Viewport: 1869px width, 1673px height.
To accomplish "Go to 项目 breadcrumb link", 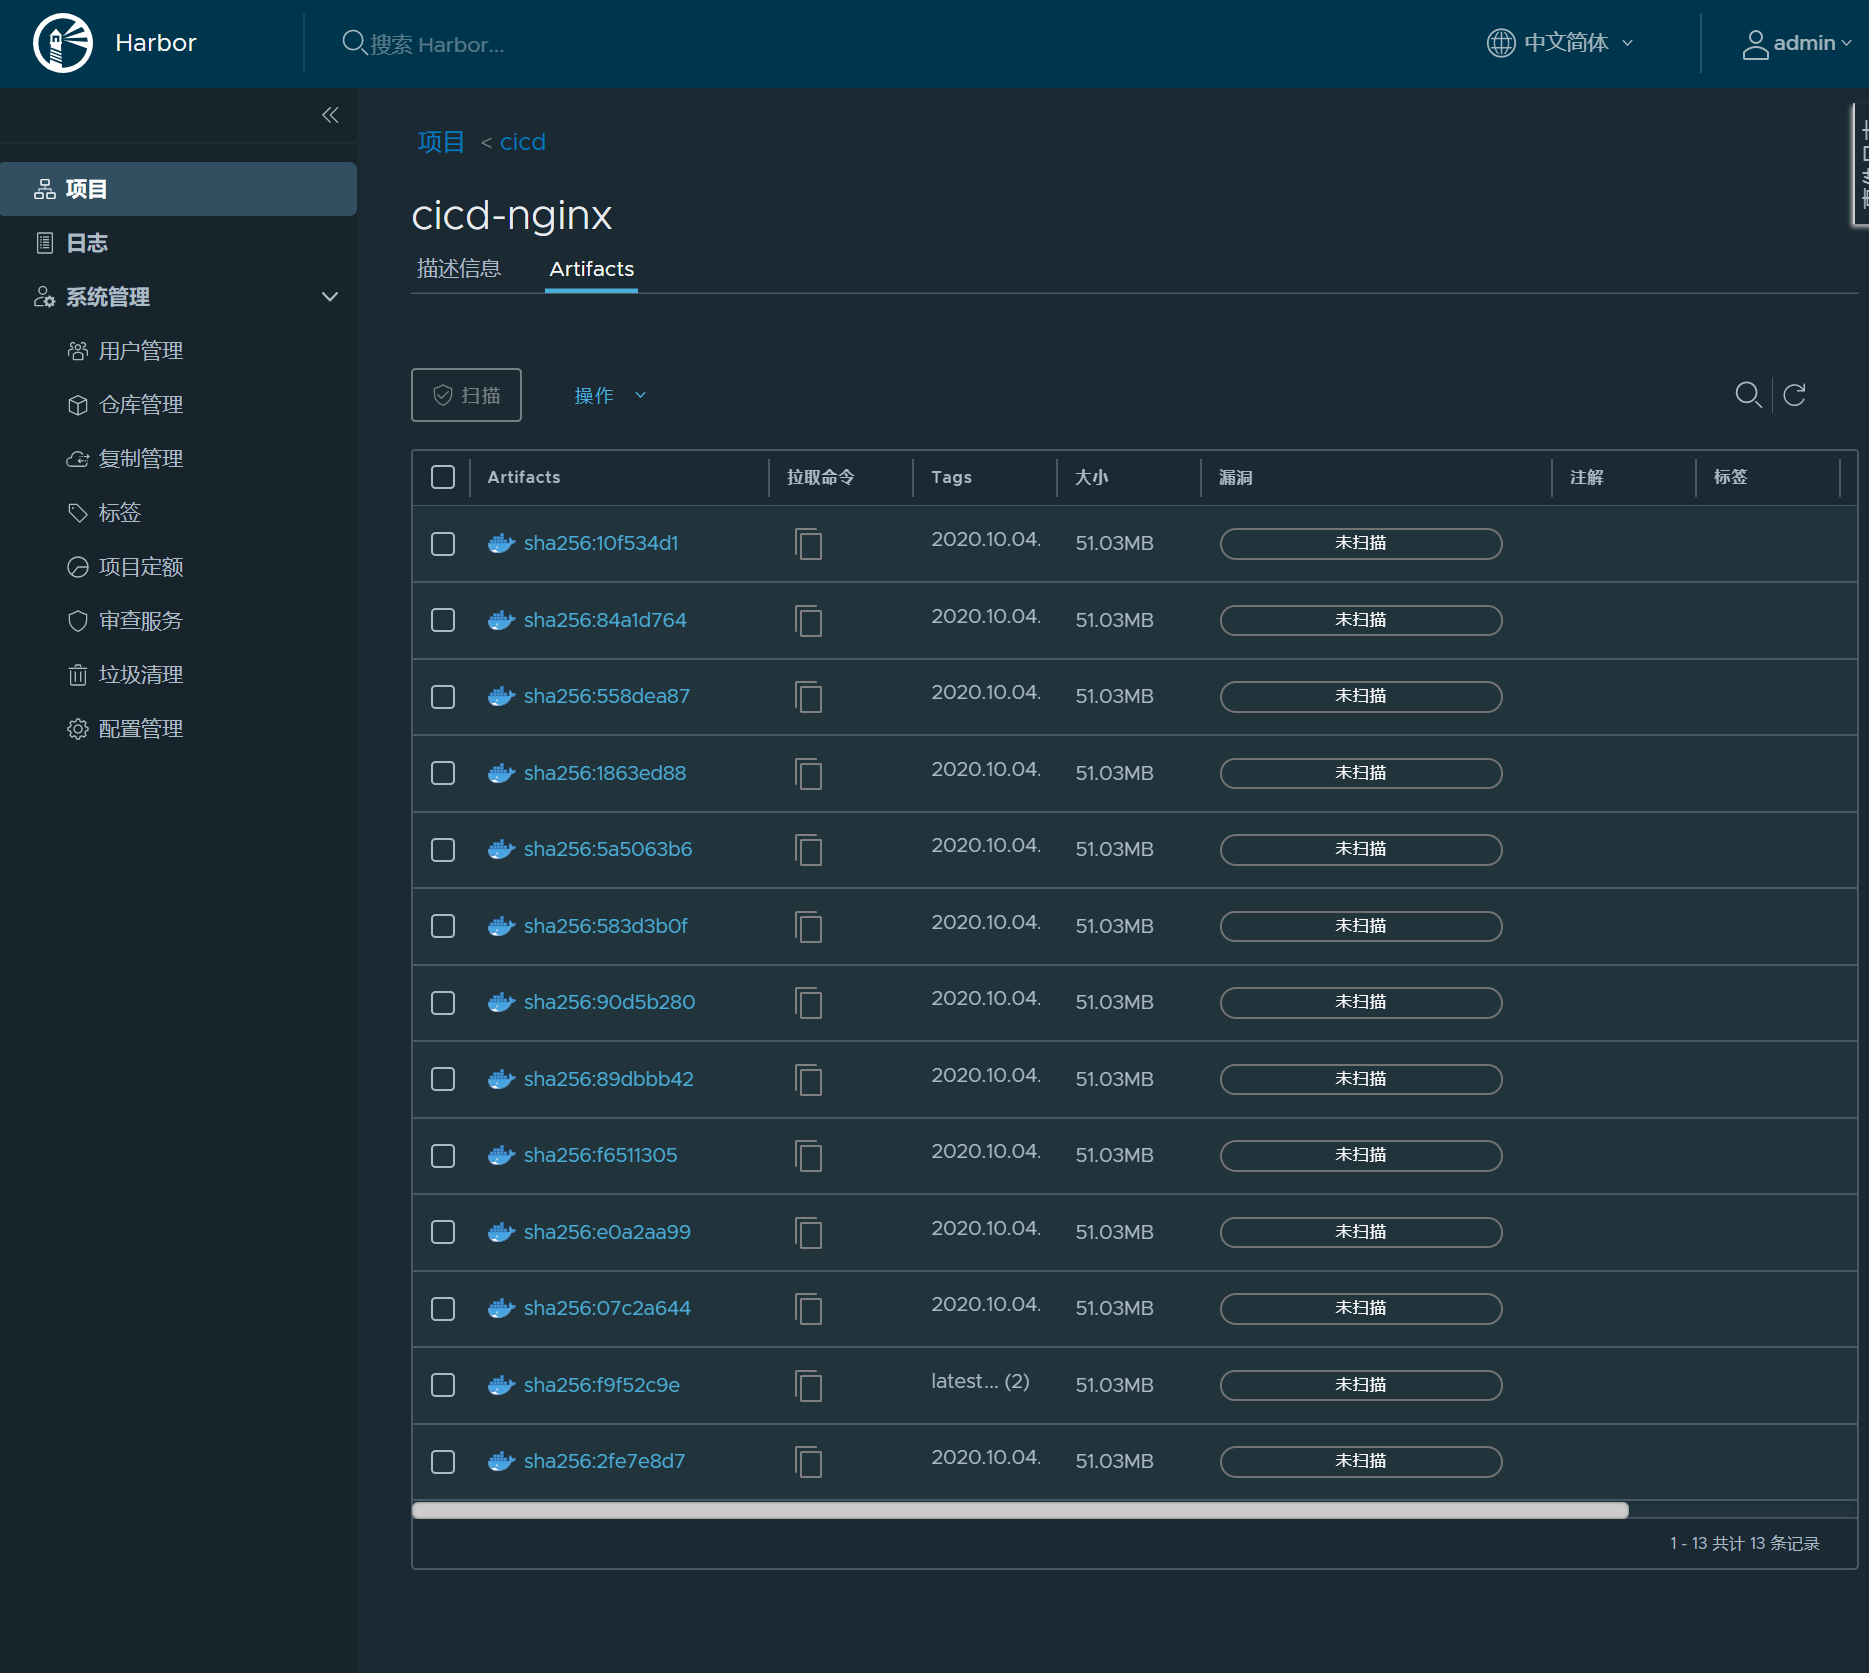I will (440, 142).
